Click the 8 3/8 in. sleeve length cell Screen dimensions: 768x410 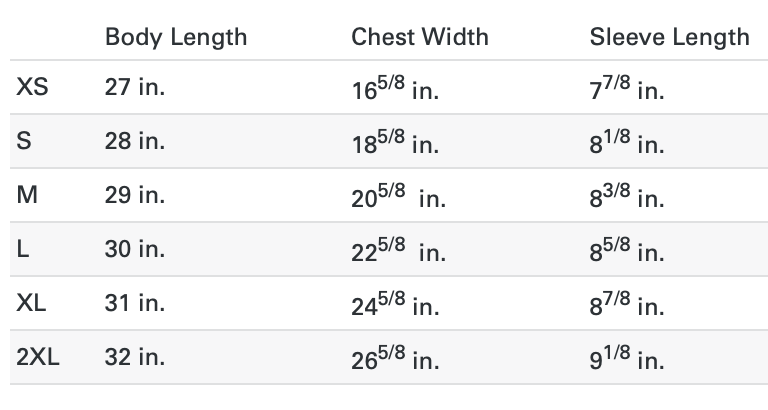627,195
